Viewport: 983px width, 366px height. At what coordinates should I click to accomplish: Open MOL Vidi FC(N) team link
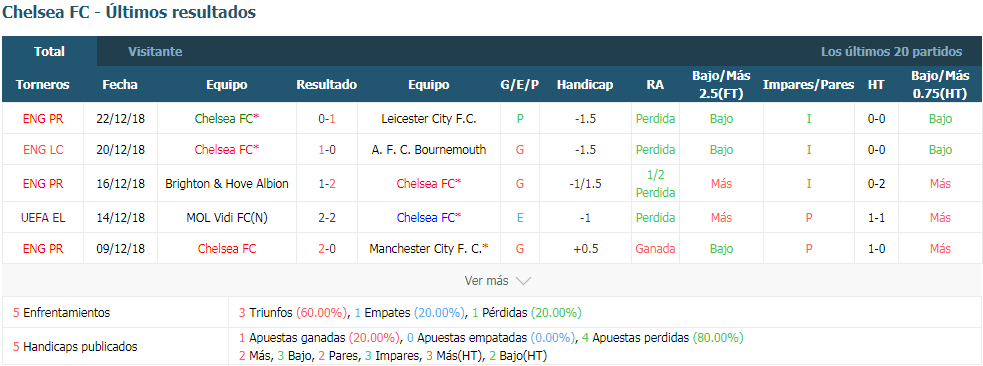coord(227,217)
